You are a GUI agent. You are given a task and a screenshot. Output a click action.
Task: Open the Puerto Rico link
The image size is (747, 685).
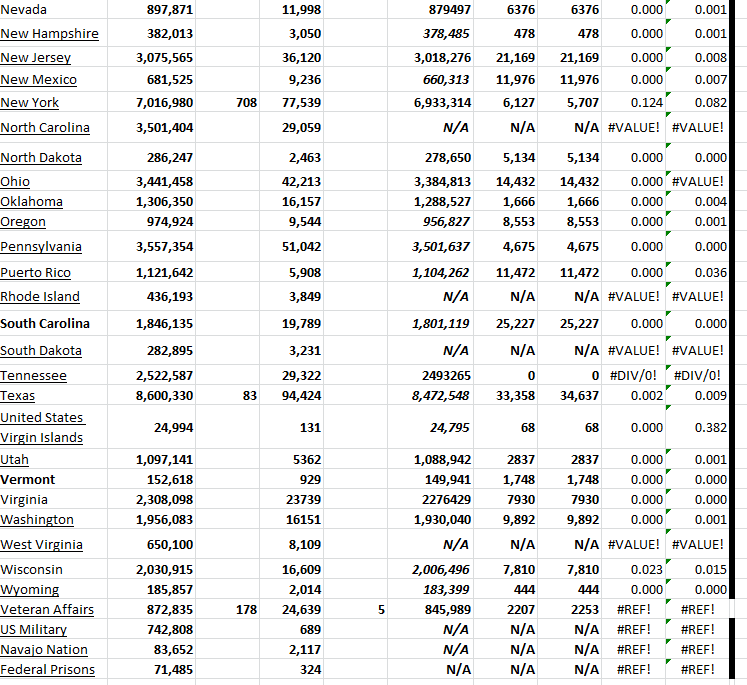point(36,272)
